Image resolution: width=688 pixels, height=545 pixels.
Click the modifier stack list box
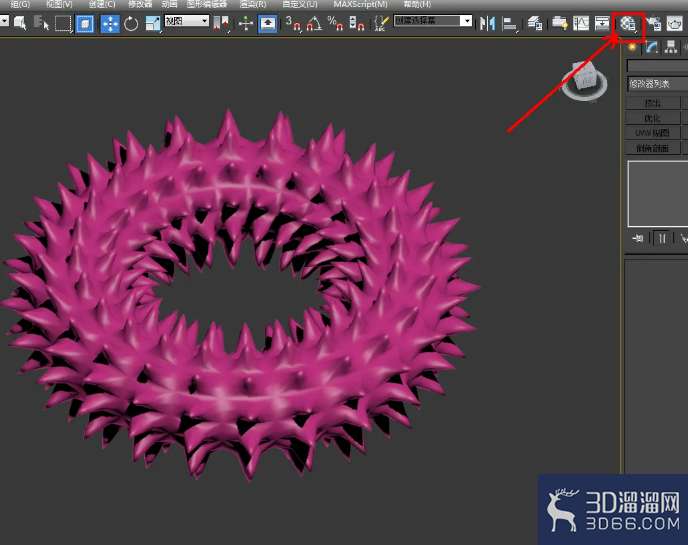(x=658, y=194)
